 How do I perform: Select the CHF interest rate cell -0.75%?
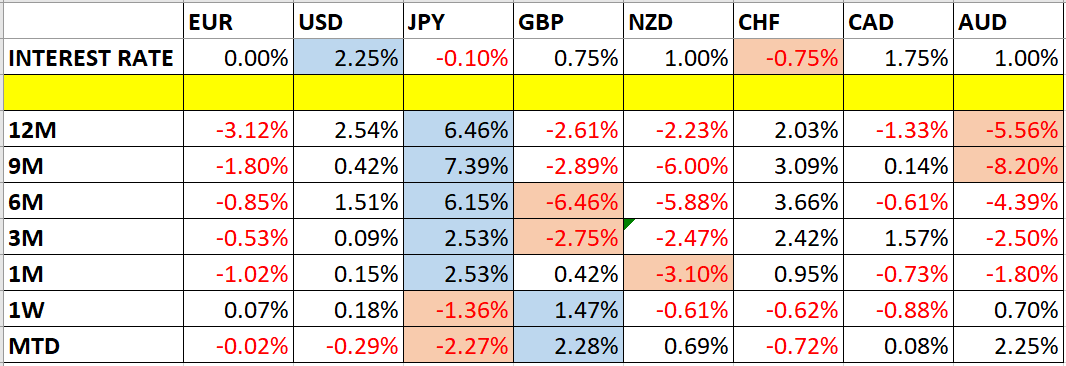click(x=788, y=59)
